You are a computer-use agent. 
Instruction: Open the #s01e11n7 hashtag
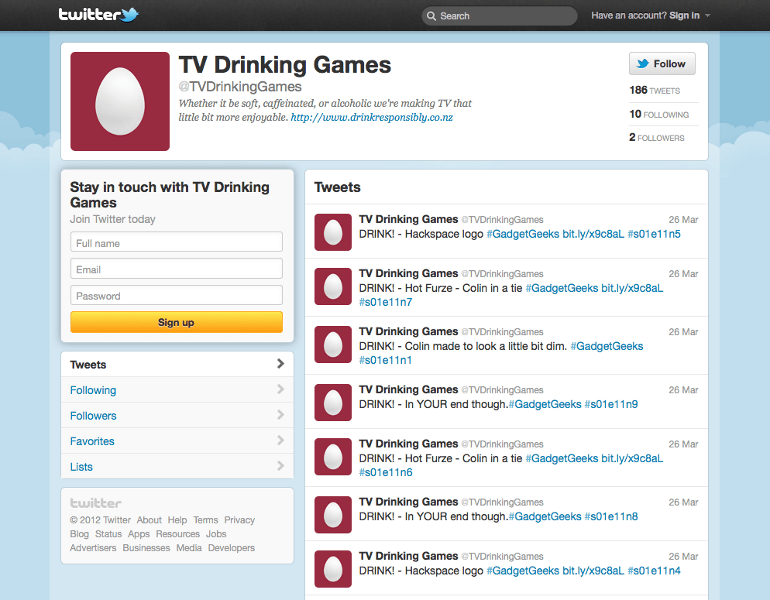click(x=385, y=302)
